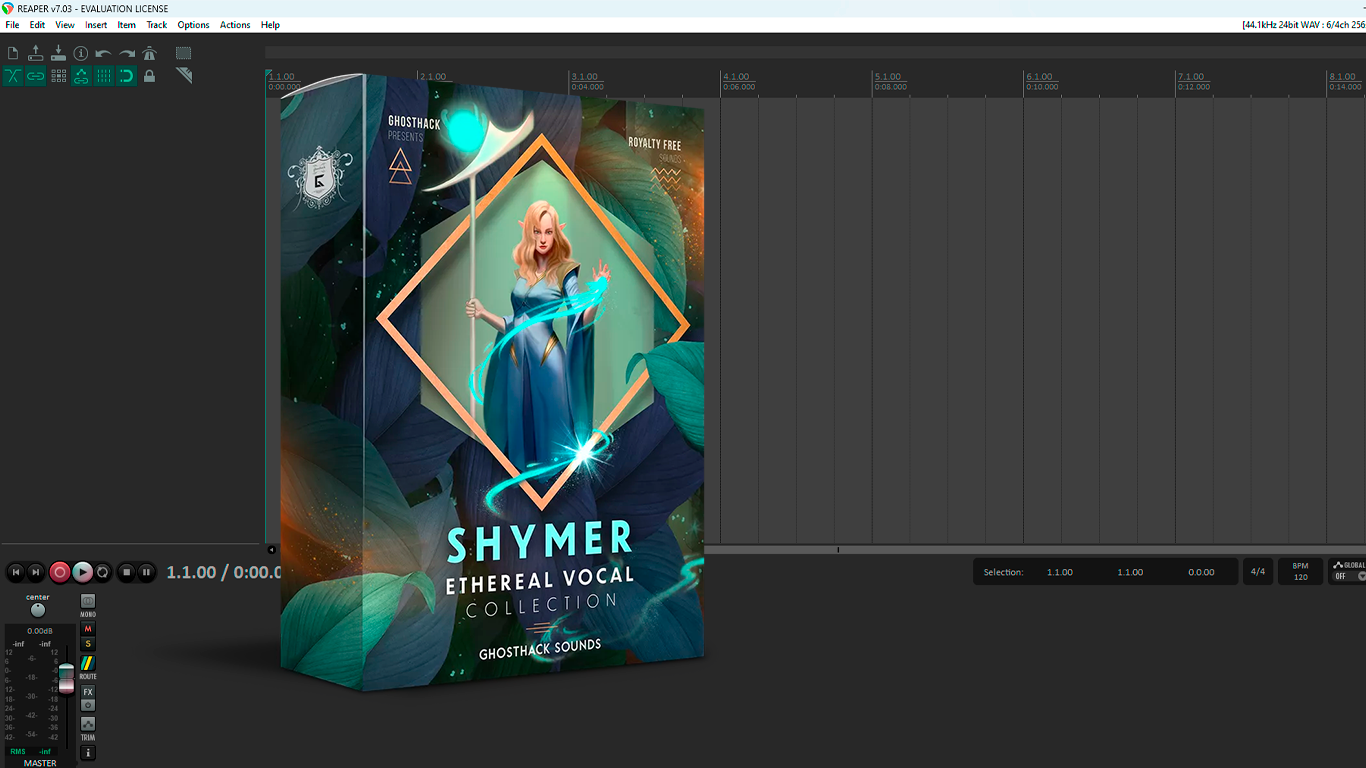Save the project with the download-arrow icon

58,53
